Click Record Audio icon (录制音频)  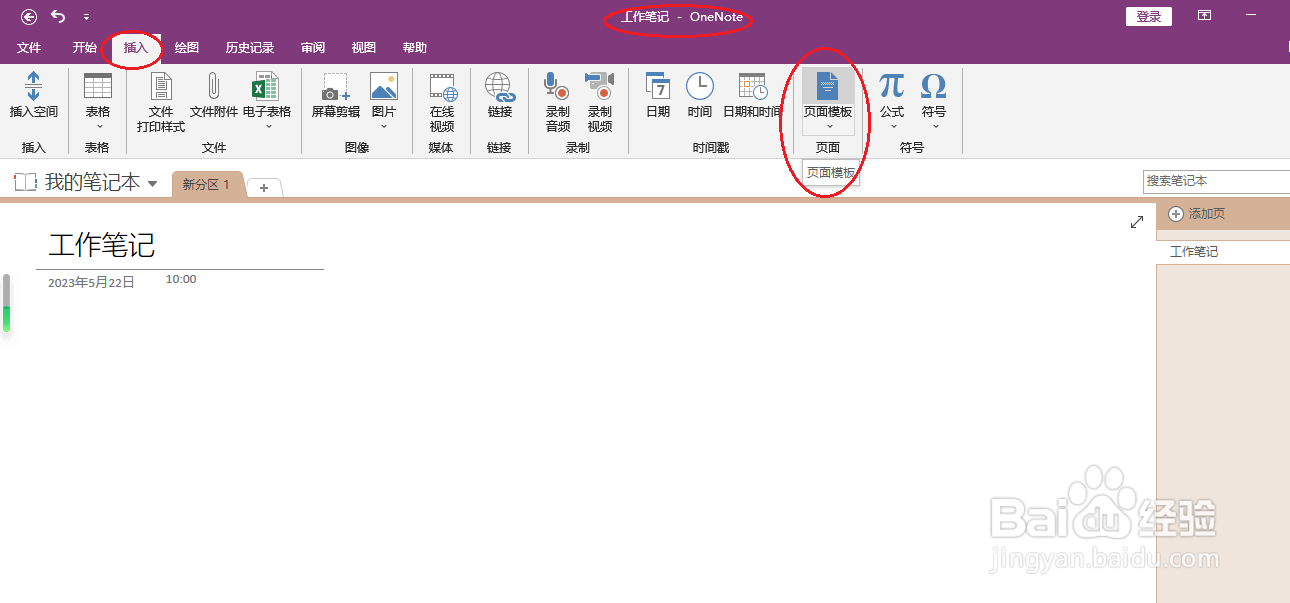[556, 87]
